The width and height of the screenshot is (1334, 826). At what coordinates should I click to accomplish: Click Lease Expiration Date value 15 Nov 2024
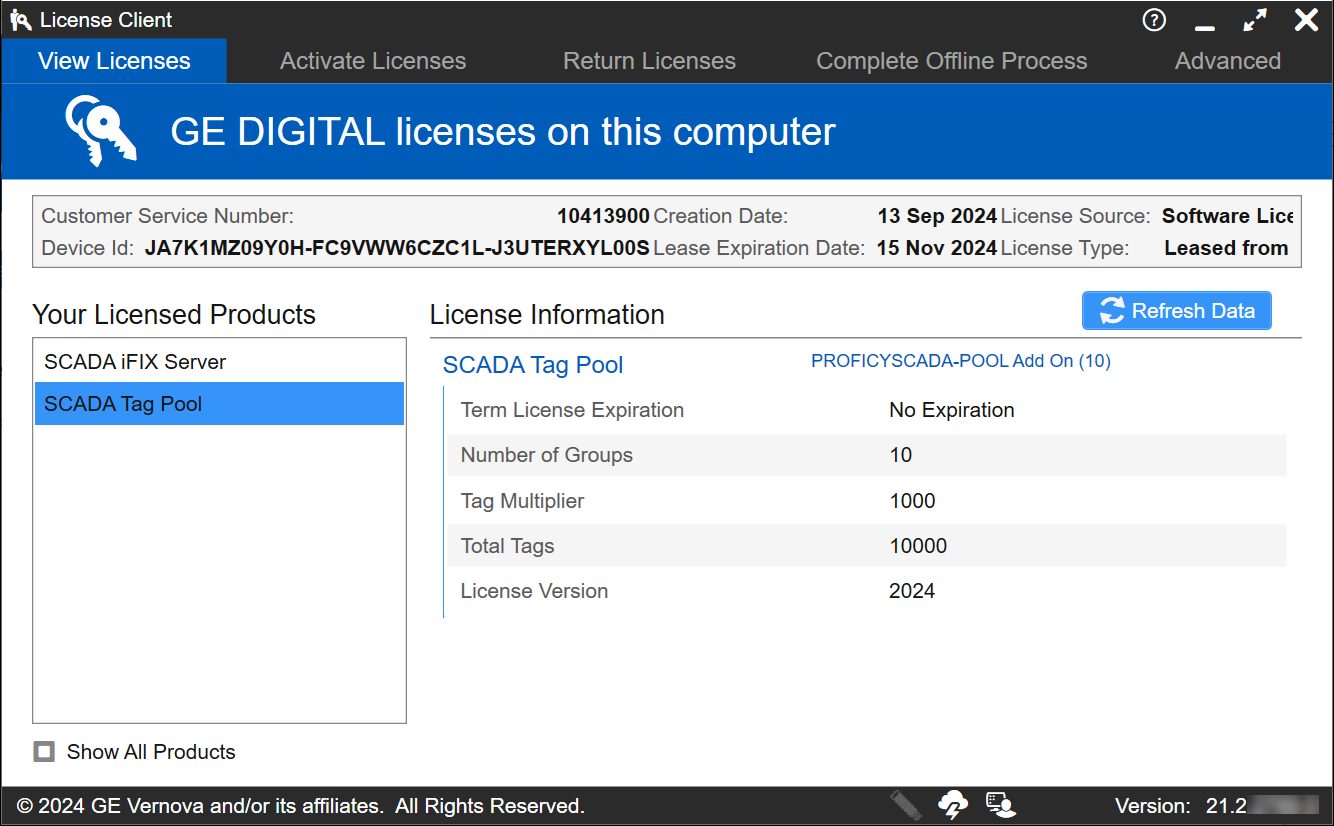937,248
